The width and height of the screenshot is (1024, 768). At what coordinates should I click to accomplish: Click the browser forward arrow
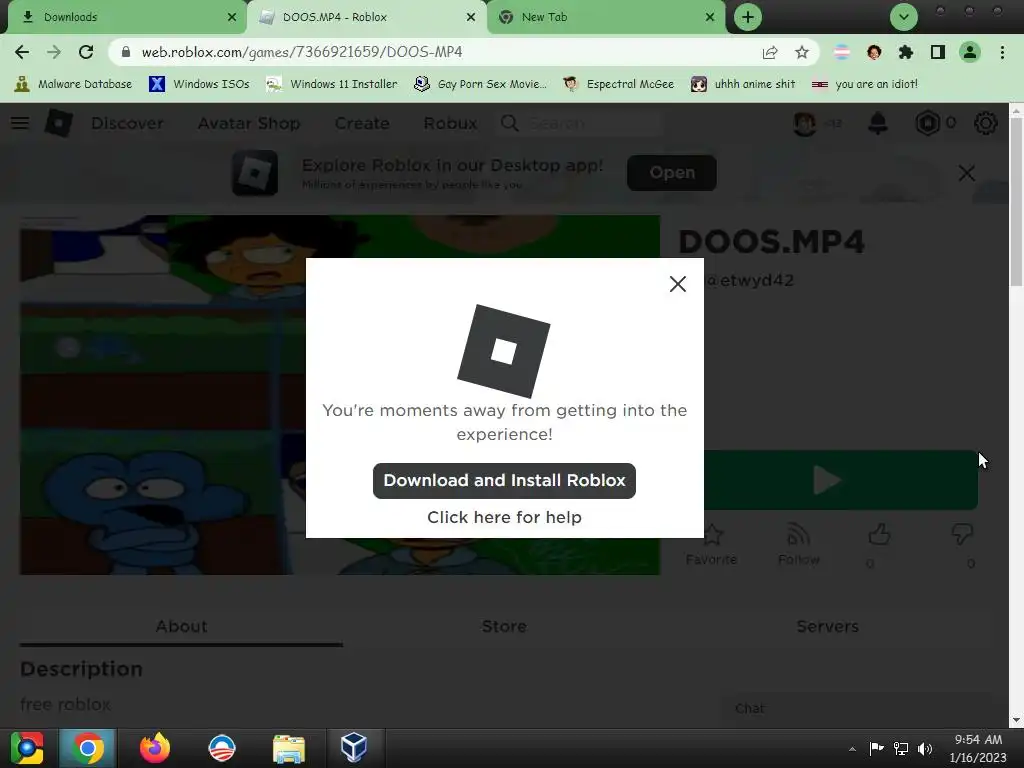[x=54, y=52]
